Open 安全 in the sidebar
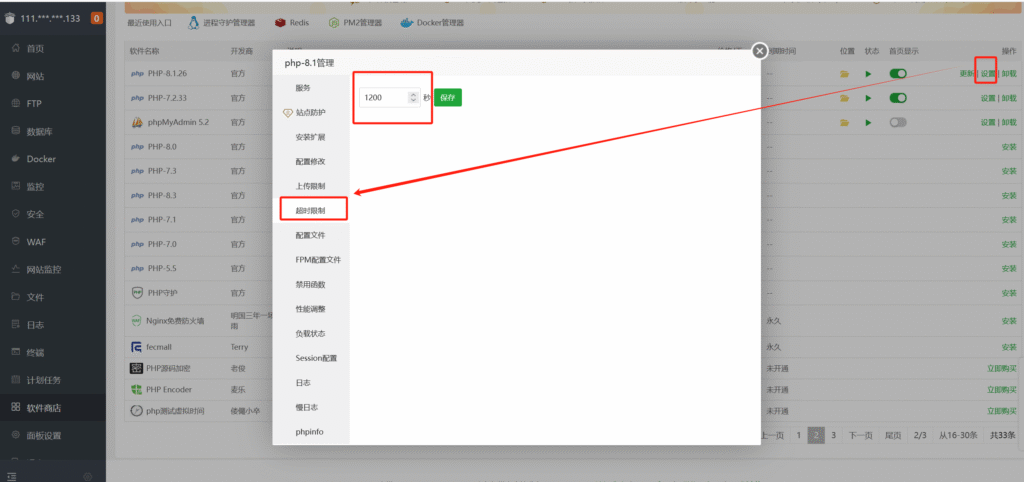 [35, 214]
